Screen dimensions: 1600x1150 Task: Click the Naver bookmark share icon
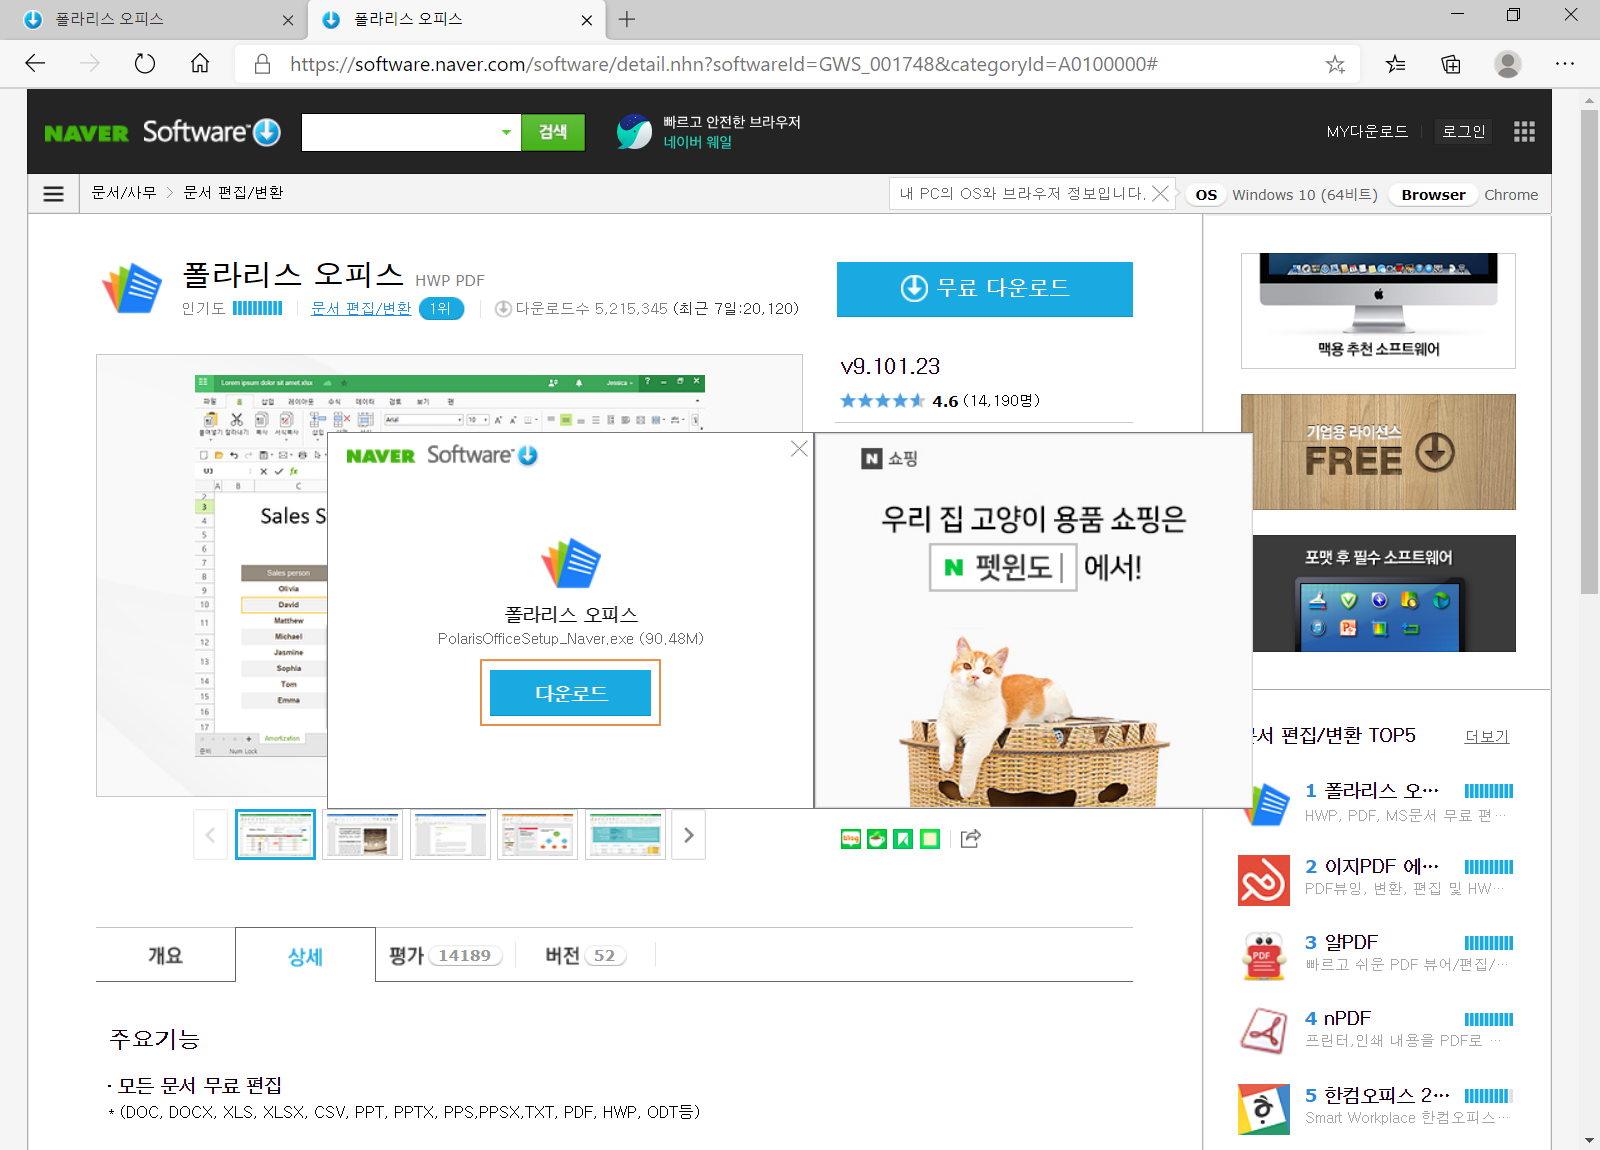903,839
